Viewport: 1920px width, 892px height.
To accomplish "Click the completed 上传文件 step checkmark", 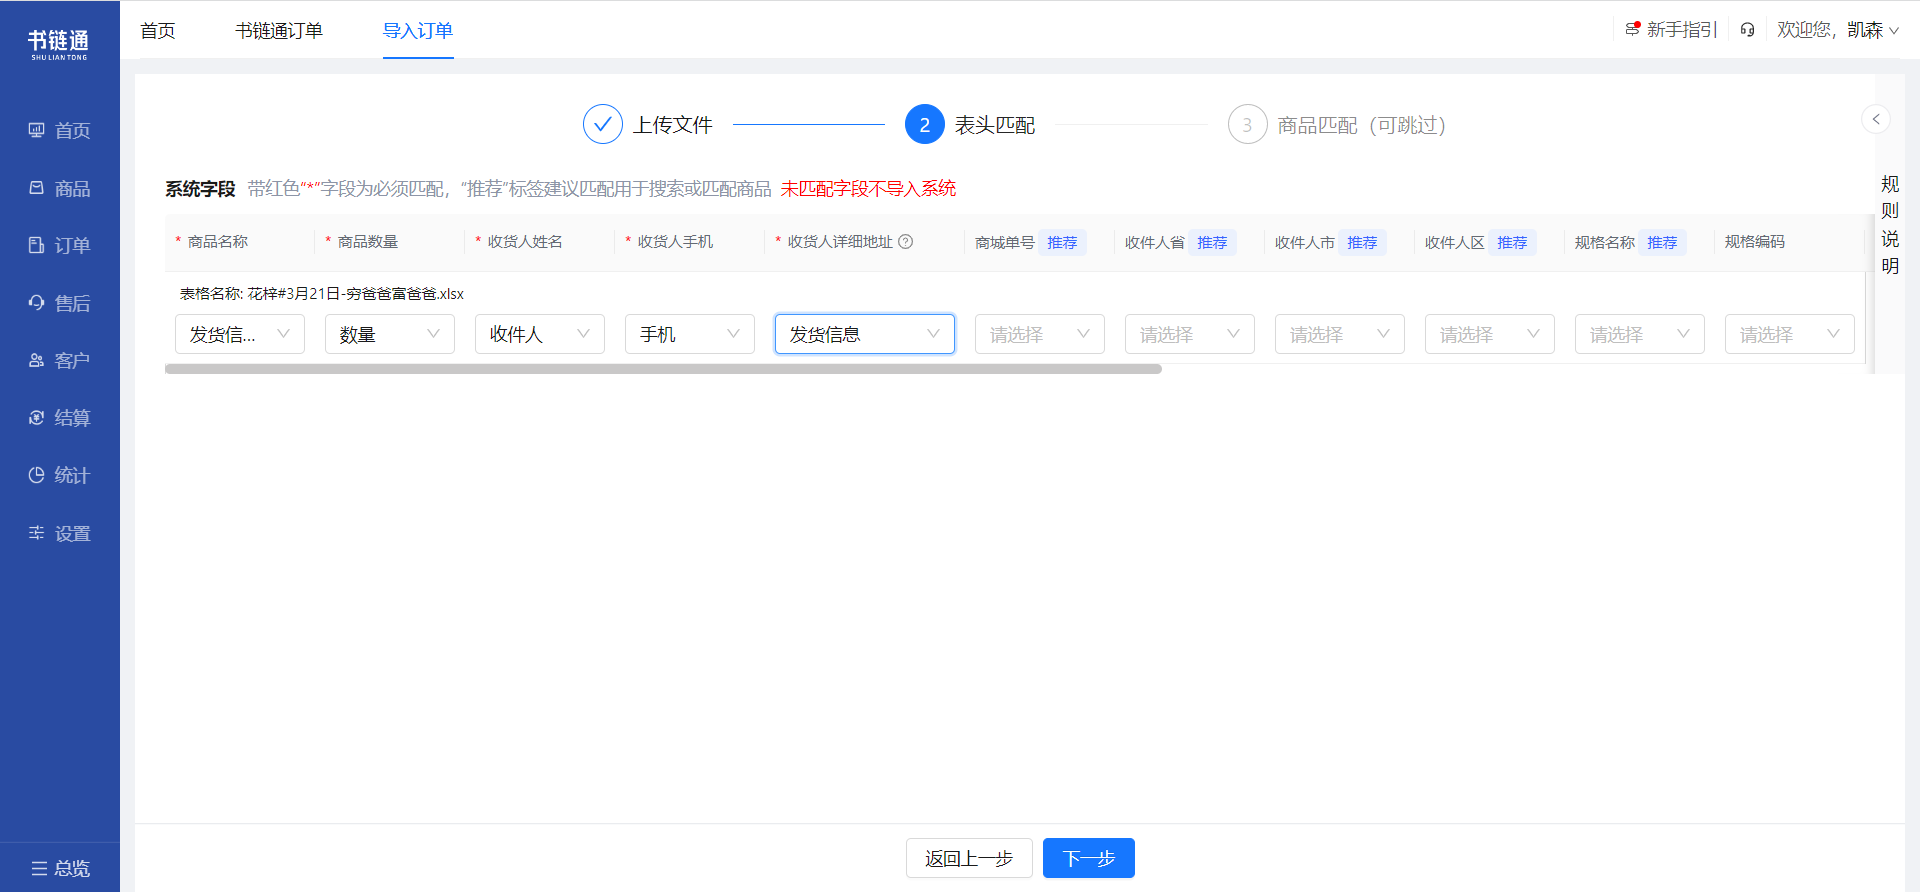I will [603, 124].
